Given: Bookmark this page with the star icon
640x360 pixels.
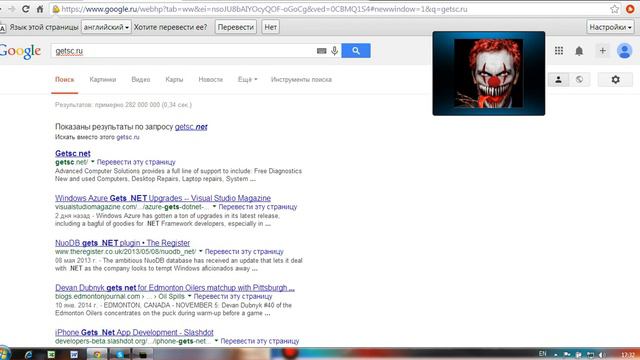Looking at the screenshot, I should 614,9.
